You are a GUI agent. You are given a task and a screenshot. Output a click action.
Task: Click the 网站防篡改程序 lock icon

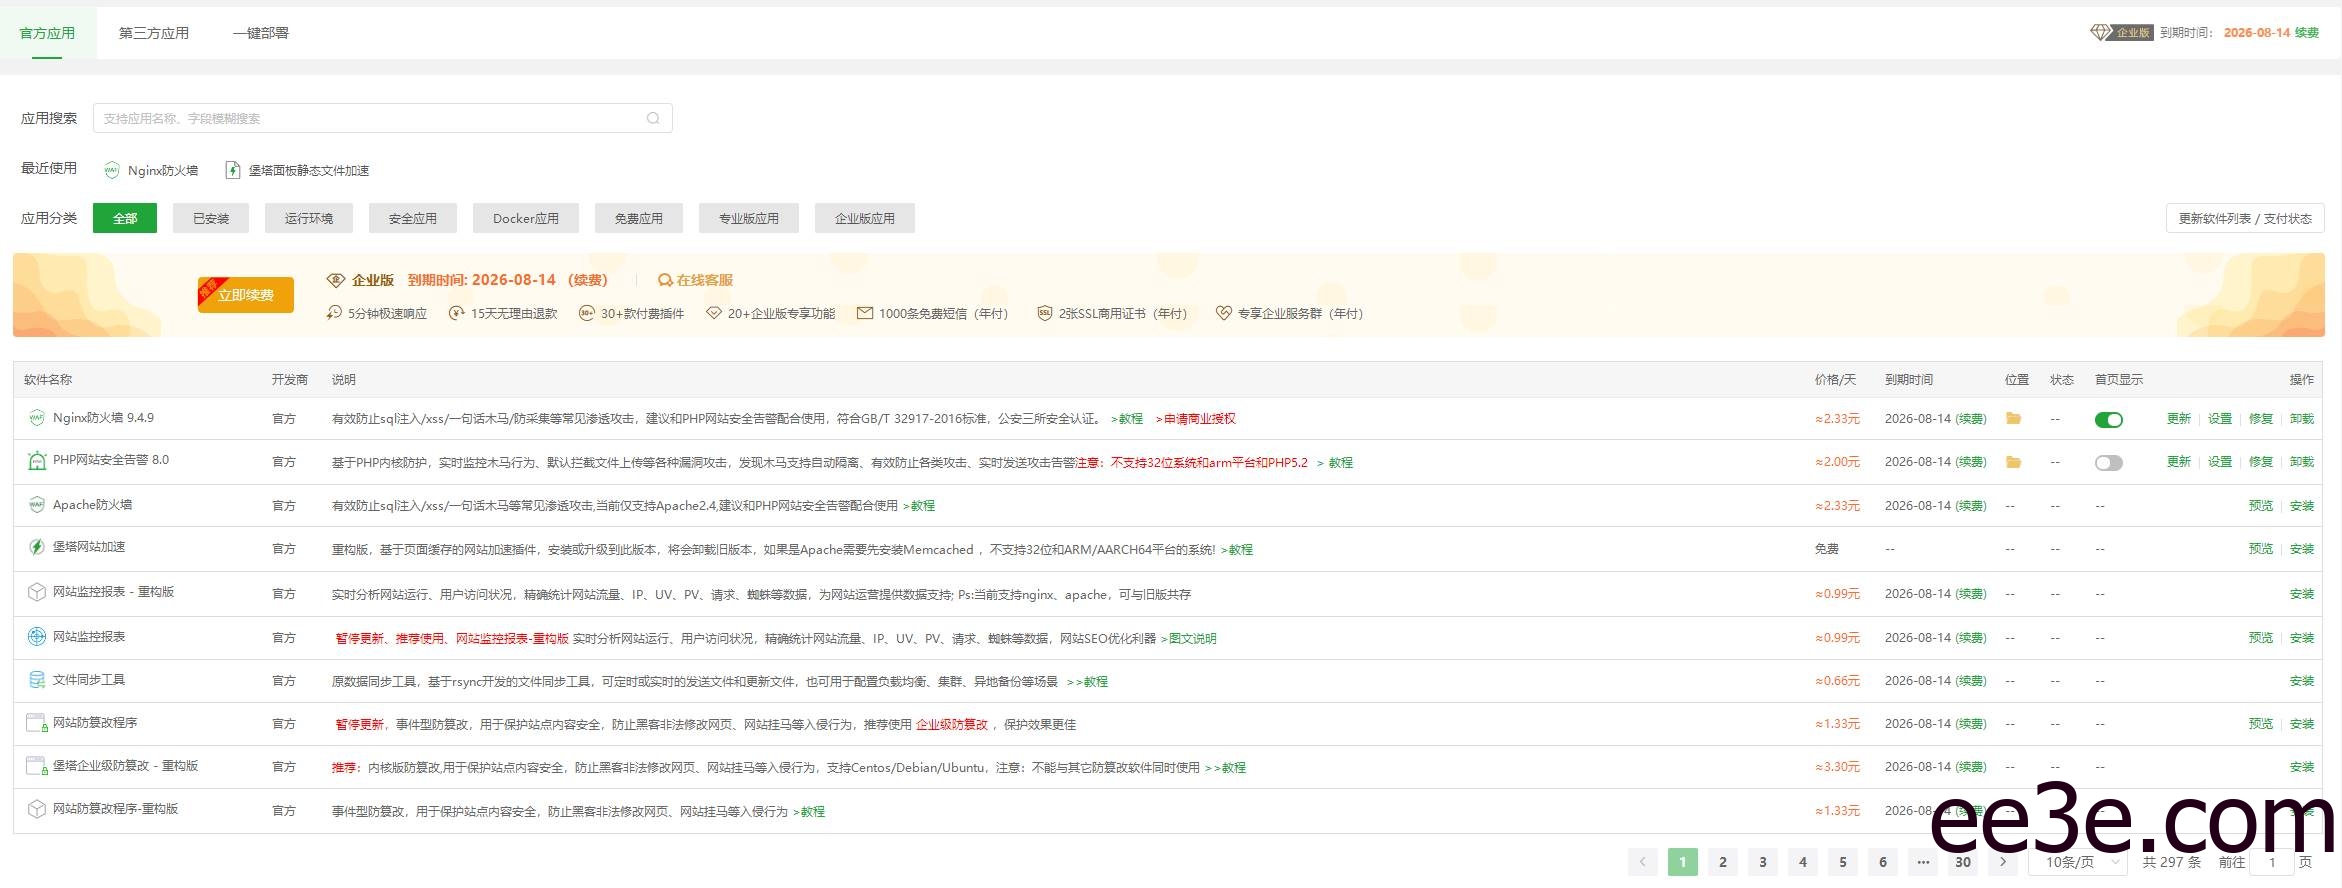(x=37, y=723)
